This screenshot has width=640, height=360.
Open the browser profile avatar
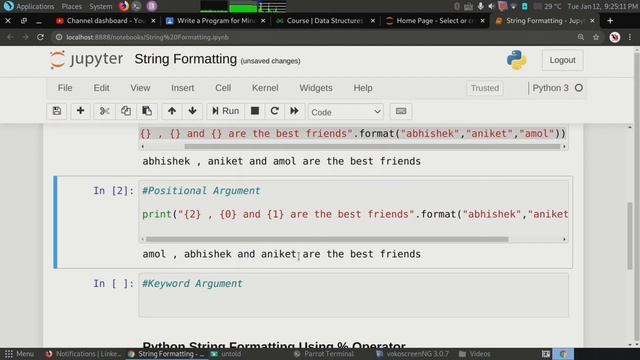click(615, 37)
